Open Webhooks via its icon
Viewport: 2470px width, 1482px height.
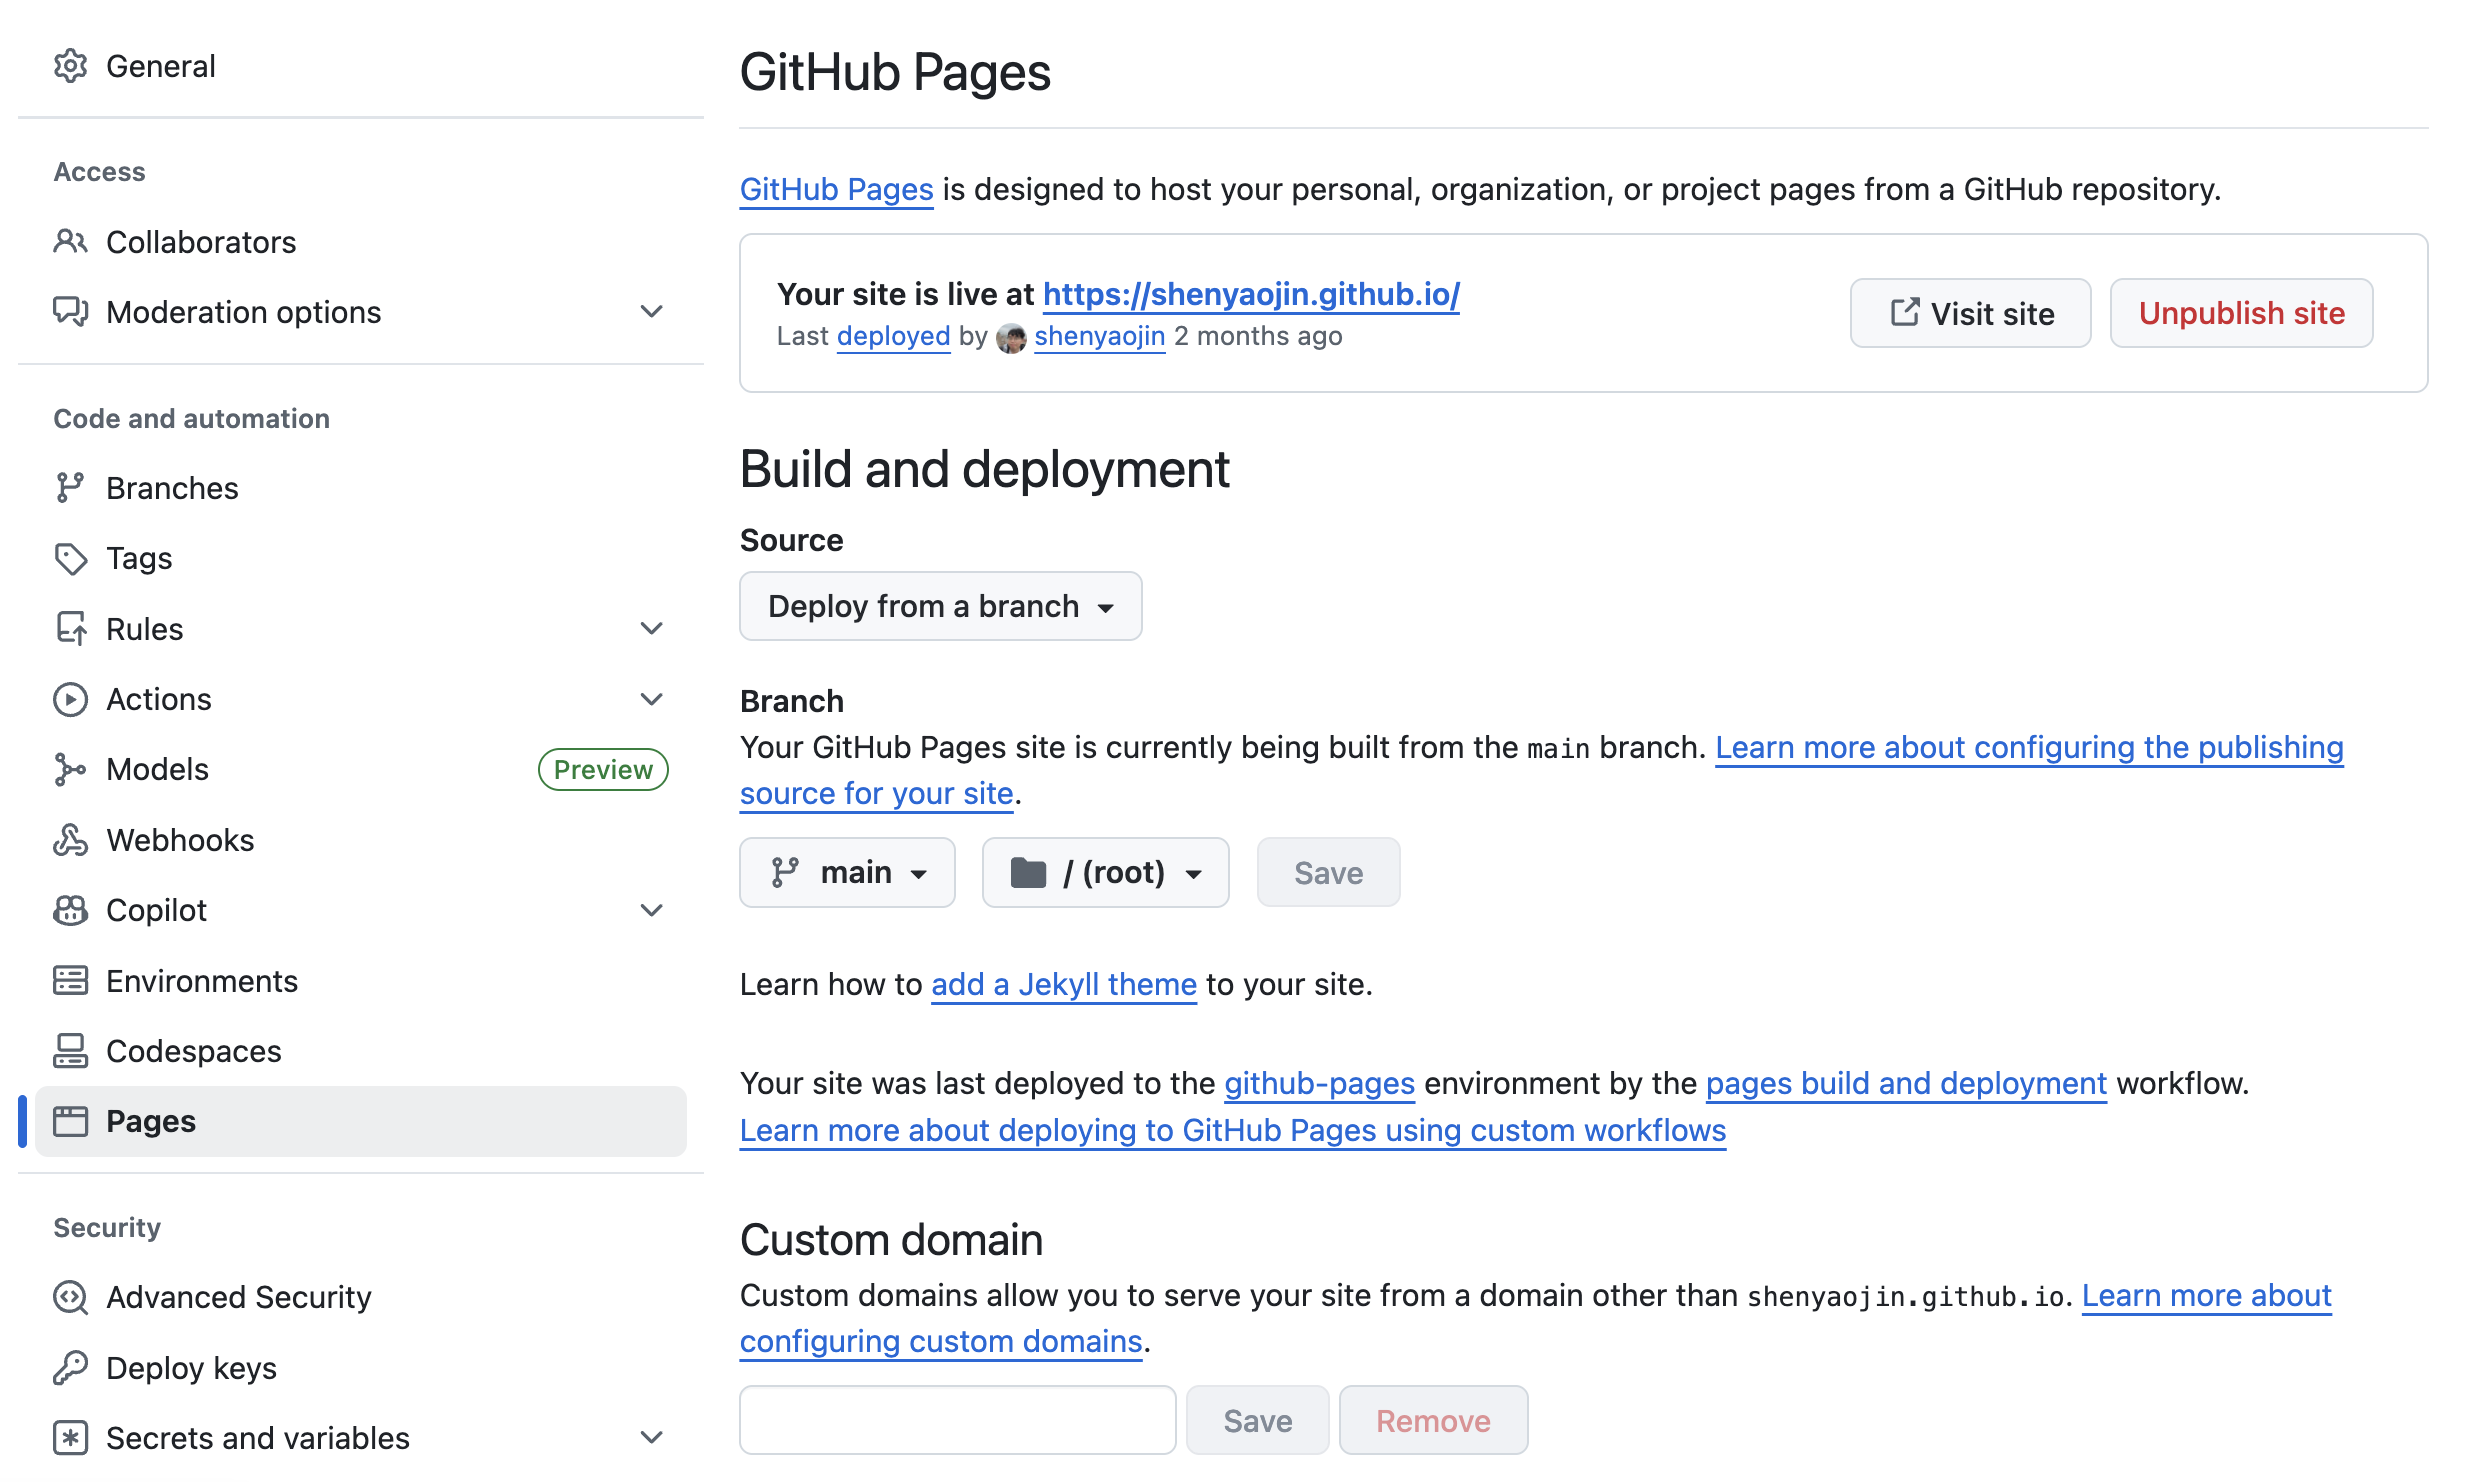(70, 840)
